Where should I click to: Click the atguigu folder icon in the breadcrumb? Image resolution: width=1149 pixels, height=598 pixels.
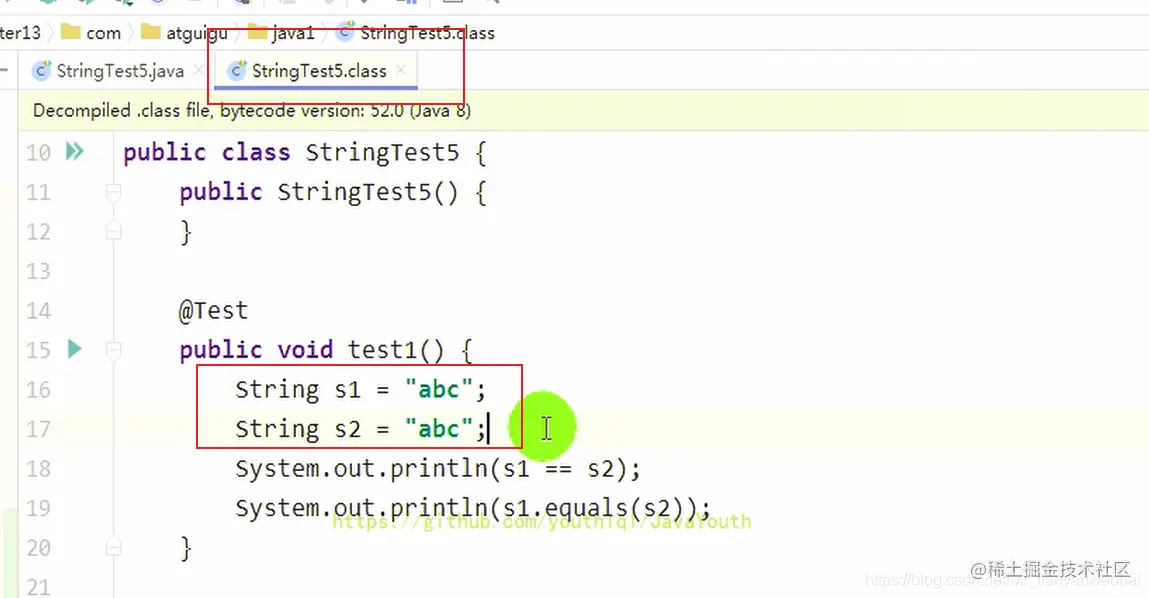coord(150,32)
